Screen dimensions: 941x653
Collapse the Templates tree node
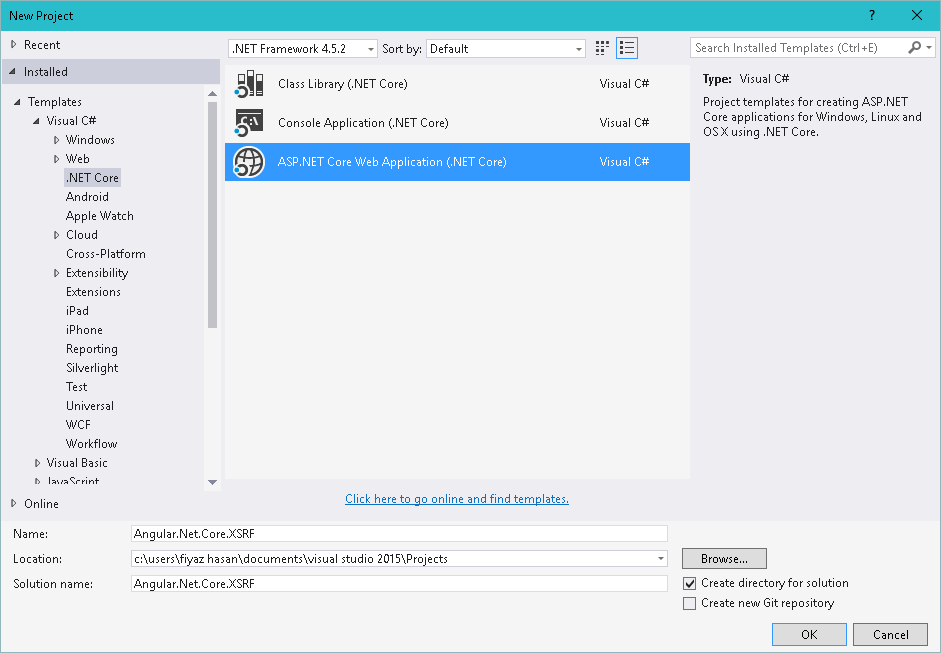[17, 102]
